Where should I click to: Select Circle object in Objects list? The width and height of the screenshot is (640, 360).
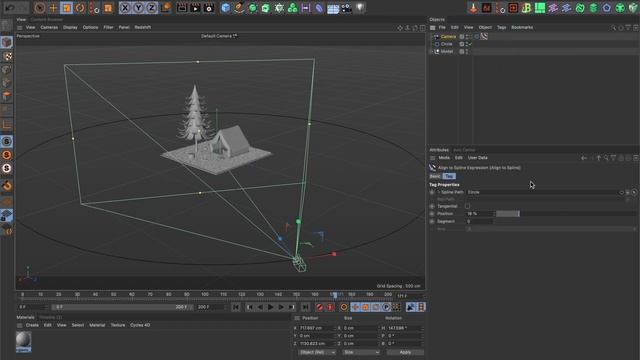click(447, 44)
